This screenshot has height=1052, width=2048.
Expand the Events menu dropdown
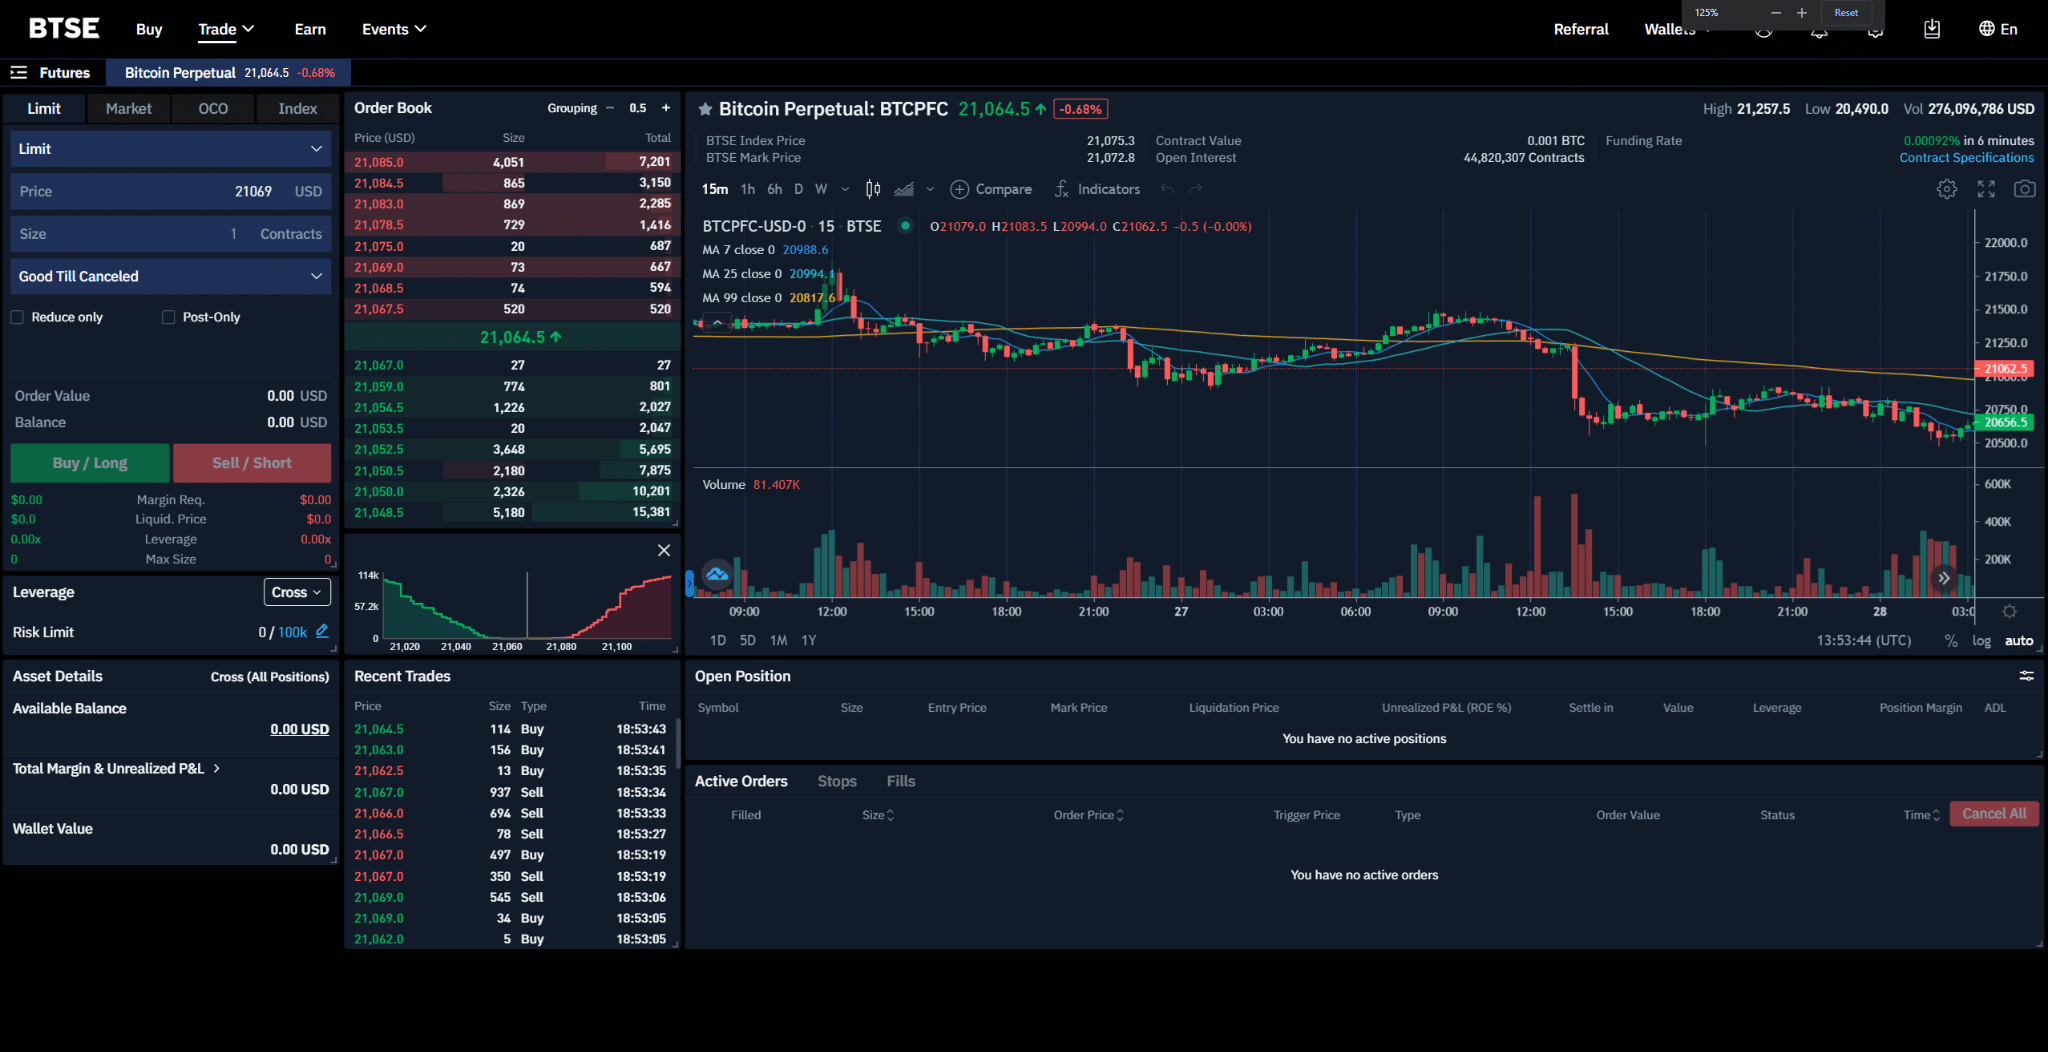[394, 29]
